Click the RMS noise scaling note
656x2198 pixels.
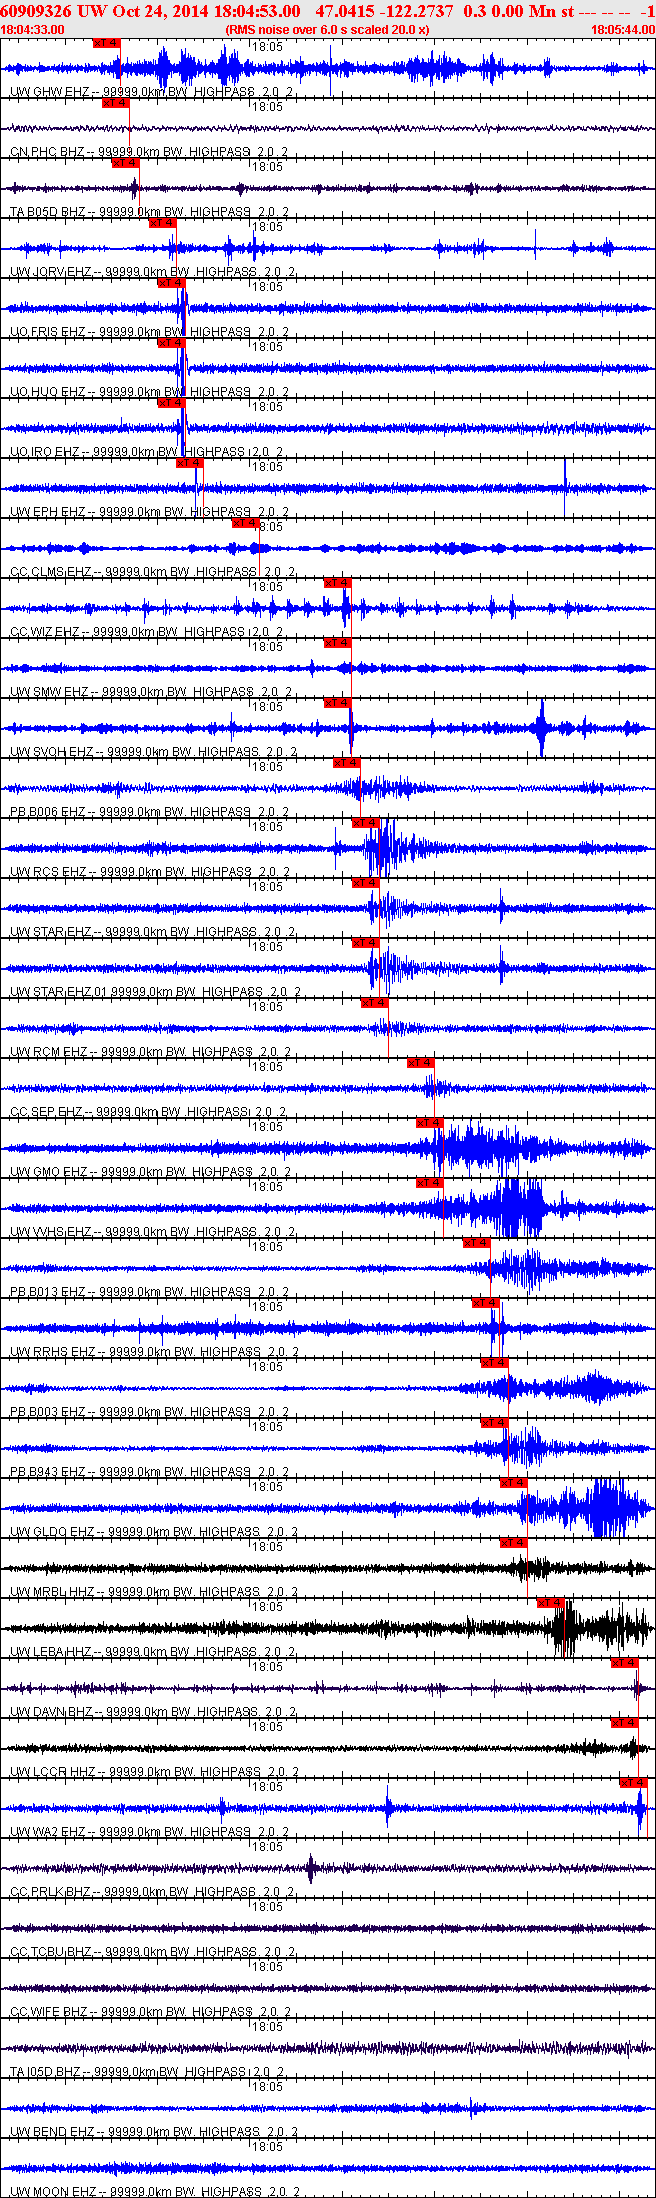point(328,30)
